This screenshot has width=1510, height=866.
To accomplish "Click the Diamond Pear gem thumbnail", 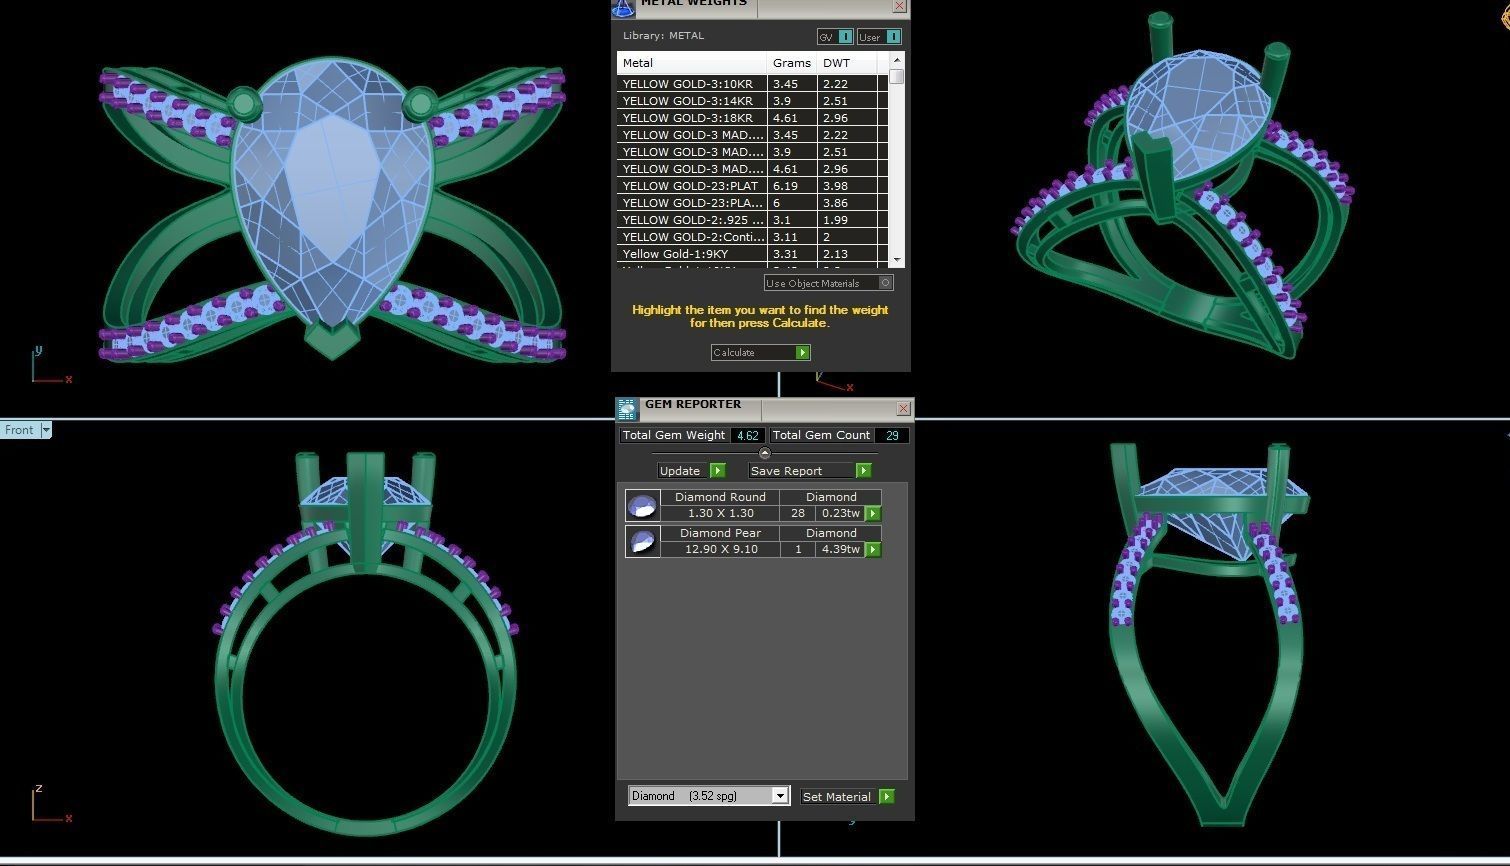I will [x=642, y=542].
